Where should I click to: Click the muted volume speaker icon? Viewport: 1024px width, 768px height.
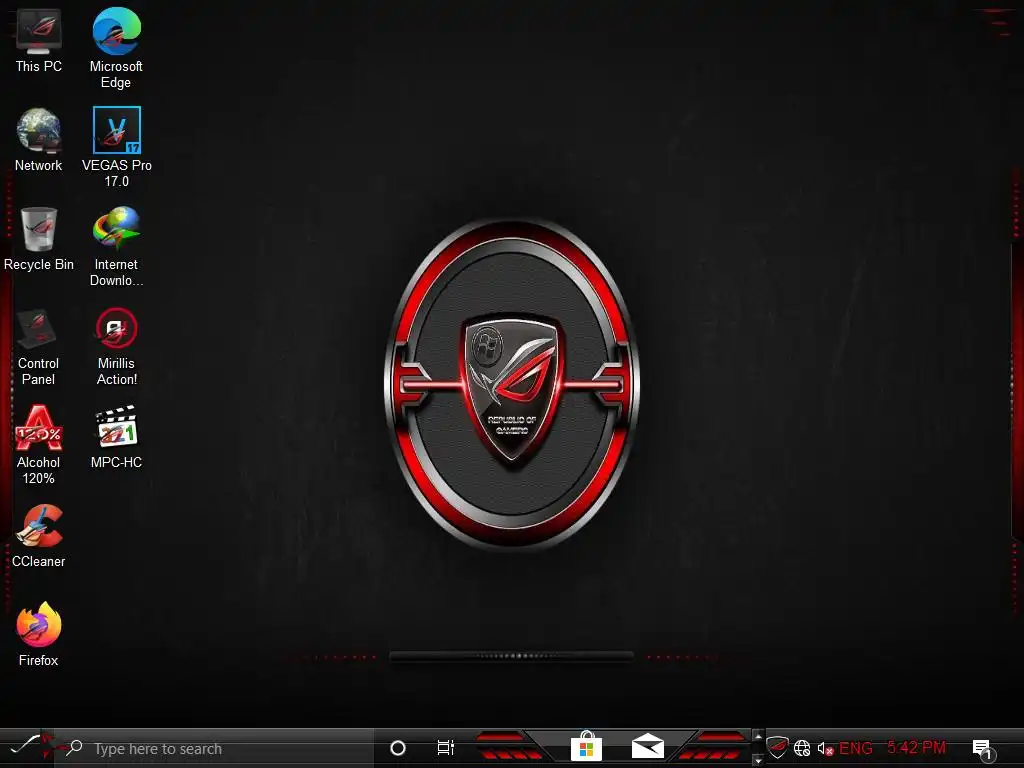tap(825, 748)
